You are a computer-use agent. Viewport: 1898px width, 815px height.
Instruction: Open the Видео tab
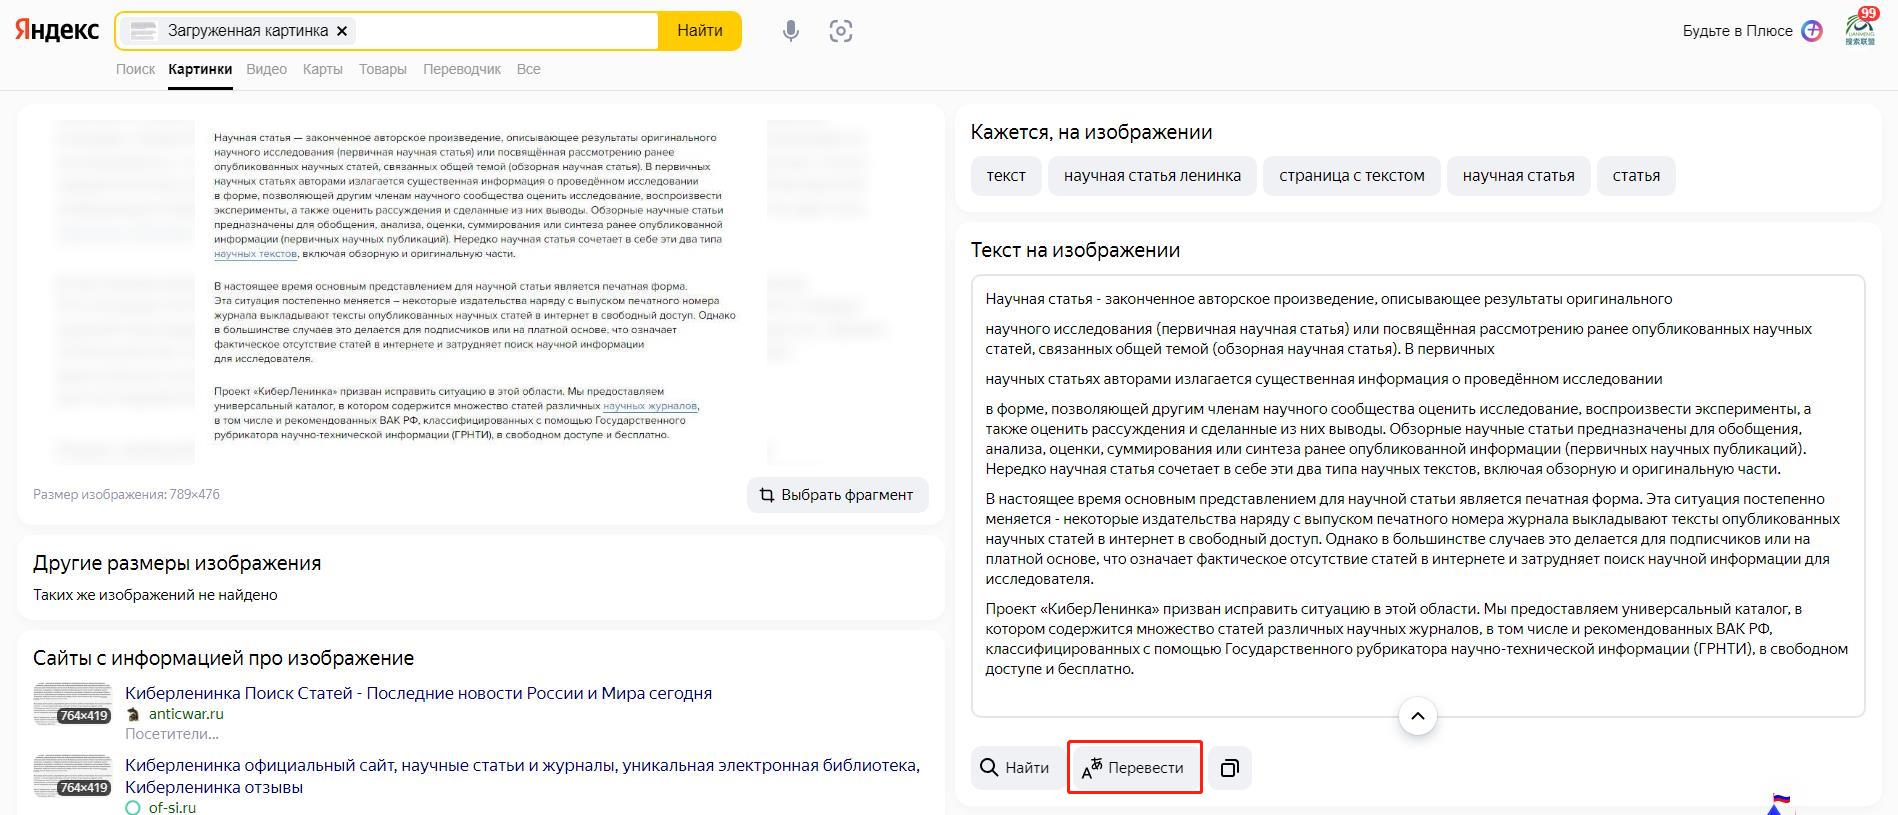pos(266,69)
